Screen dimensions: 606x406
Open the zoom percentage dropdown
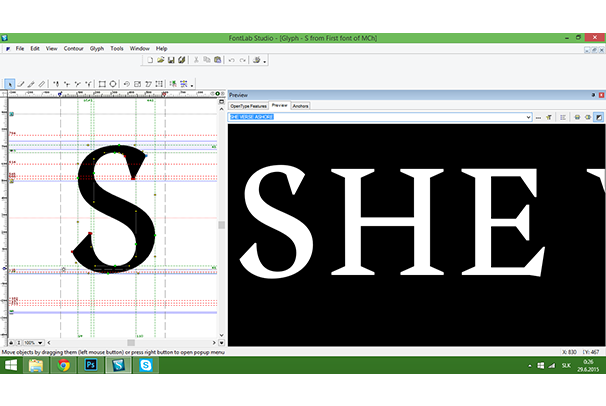[41, 342]
